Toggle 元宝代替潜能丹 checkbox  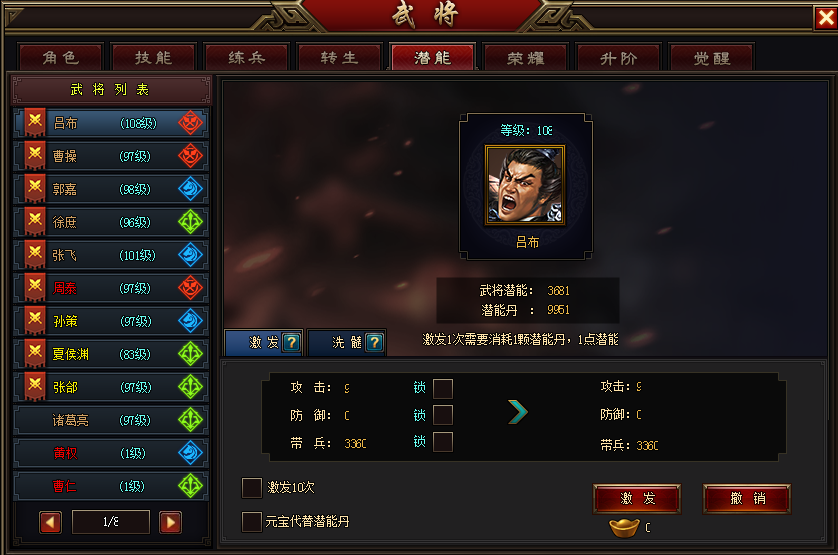(252, 522)
